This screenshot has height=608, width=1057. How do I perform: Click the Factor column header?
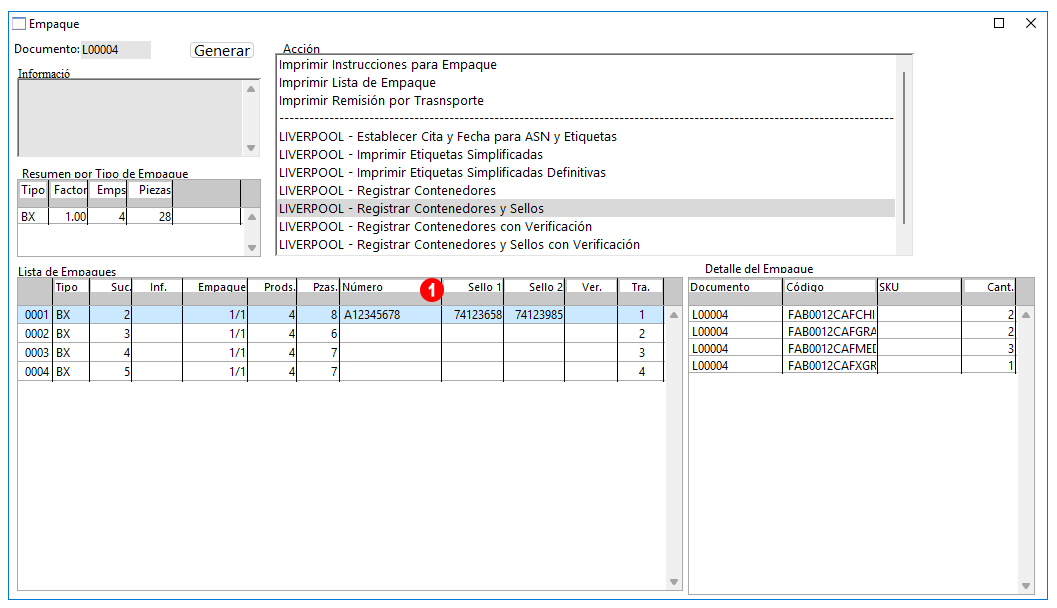(70, 193)
